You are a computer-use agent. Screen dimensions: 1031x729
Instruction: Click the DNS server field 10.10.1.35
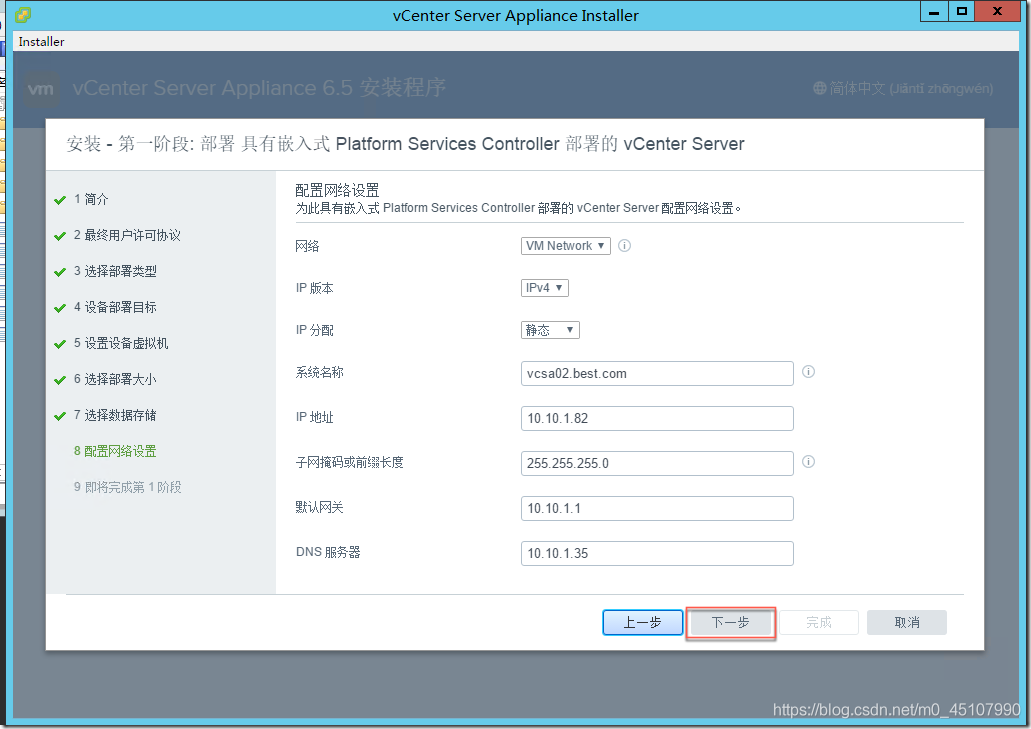(x=657, y=553)
